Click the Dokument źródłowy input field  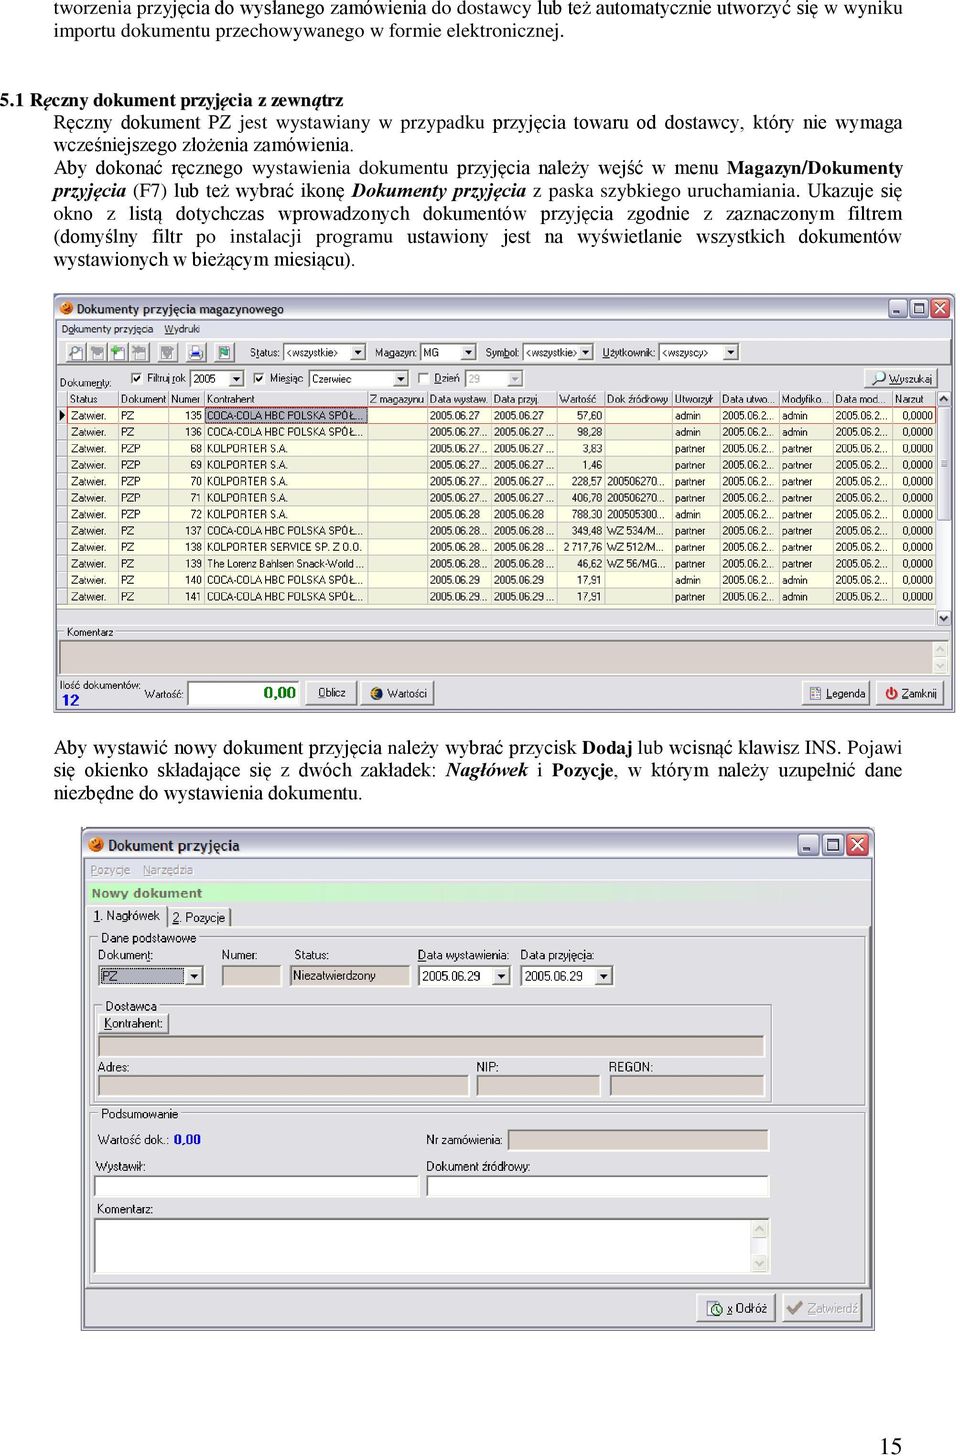point(598,1186)
